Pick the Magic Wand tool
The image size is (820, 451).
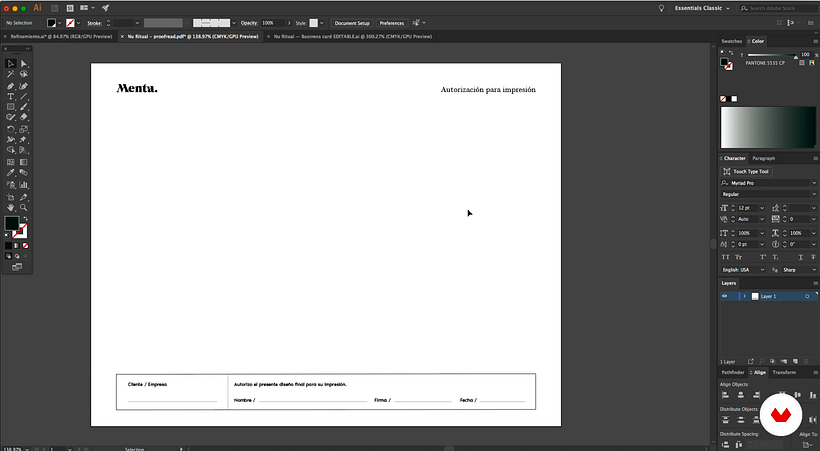coord(10,74)
